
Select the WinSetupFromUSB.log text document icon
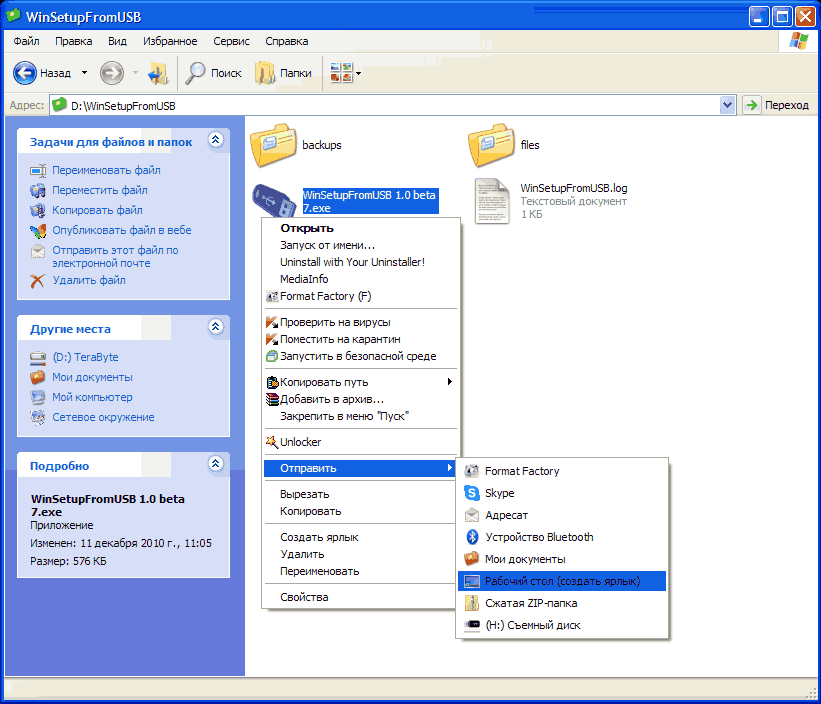tap(493, 200)
